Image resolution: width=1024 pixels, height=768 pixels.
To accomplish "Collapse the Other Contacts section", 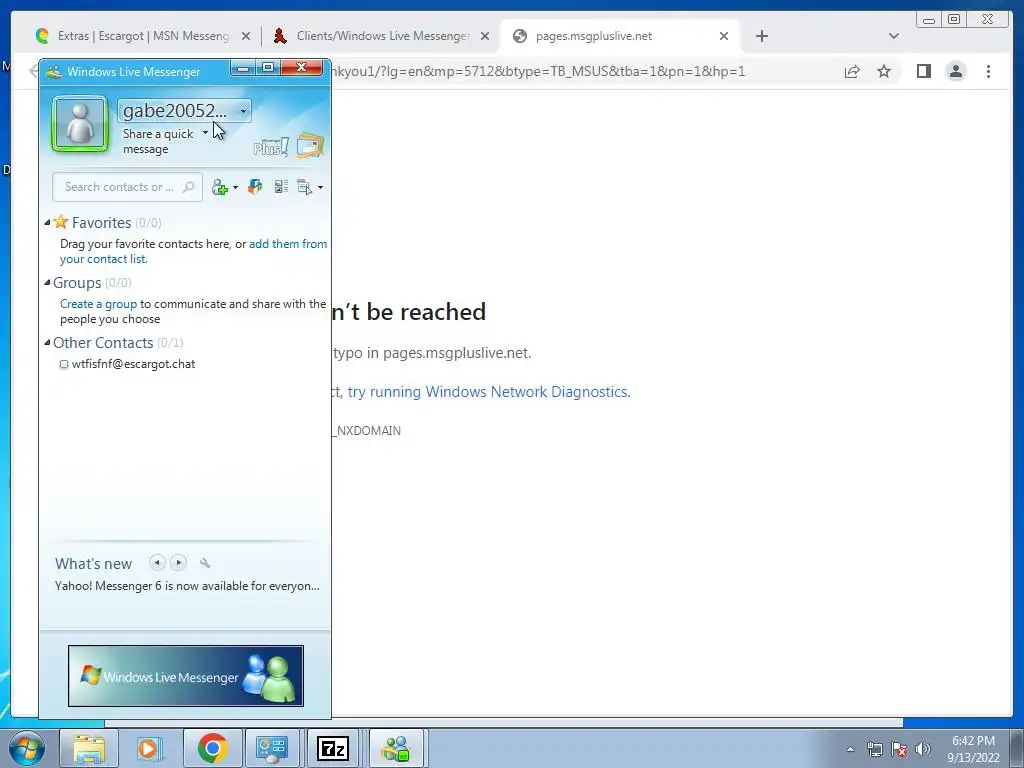I will click(47, 343).
